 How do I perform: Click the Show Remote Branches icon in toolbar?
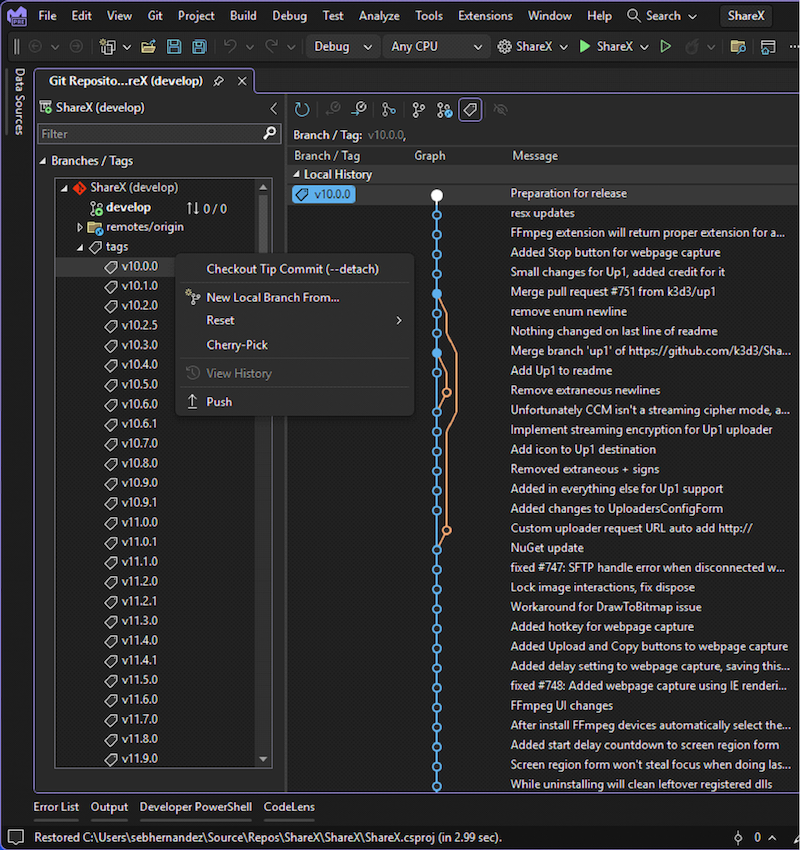[445, 110]
